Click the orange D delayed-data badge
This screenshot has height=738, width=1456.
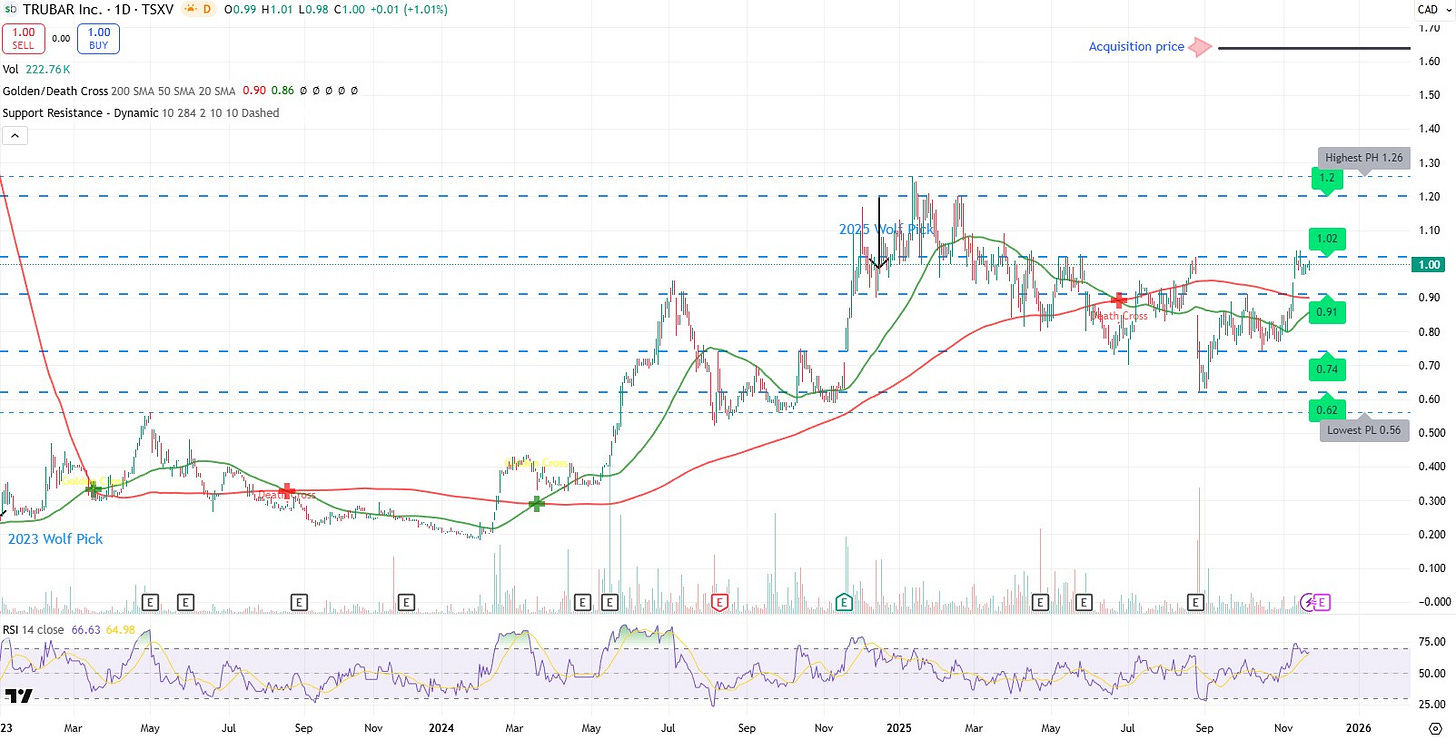[x=207, y=9]
